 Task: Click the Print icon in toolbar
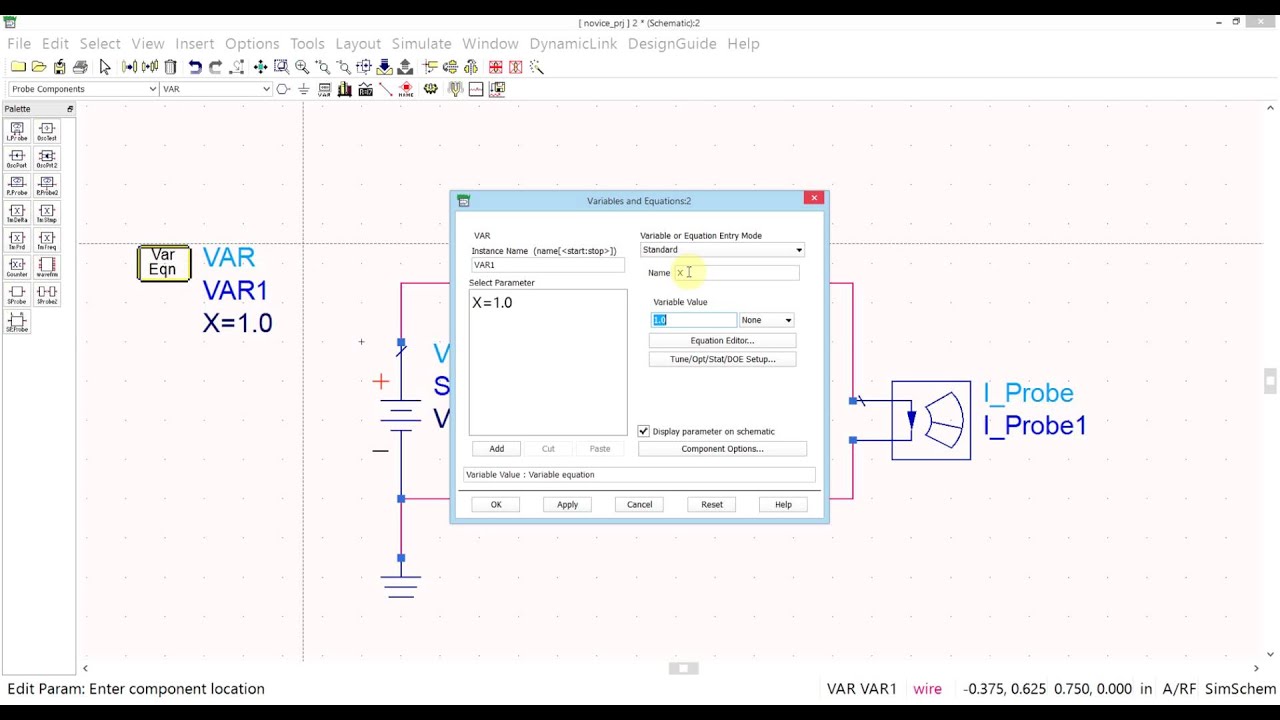(x=80, y=67)
